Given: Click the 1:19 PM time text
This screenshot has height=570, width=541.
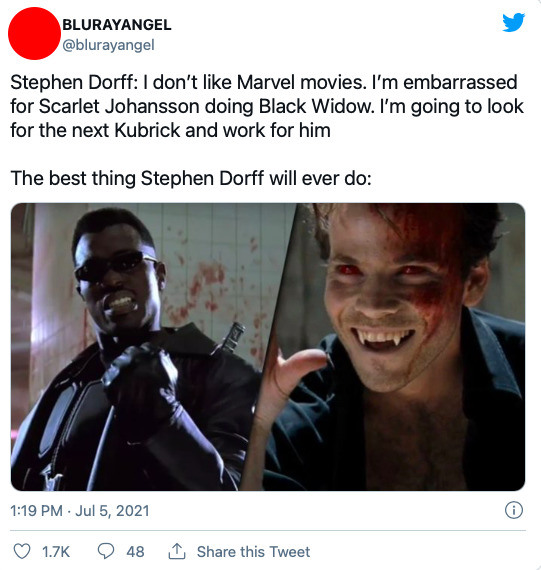Looking at the screenshot, I should pyautogui.click(x=36, y=511).
